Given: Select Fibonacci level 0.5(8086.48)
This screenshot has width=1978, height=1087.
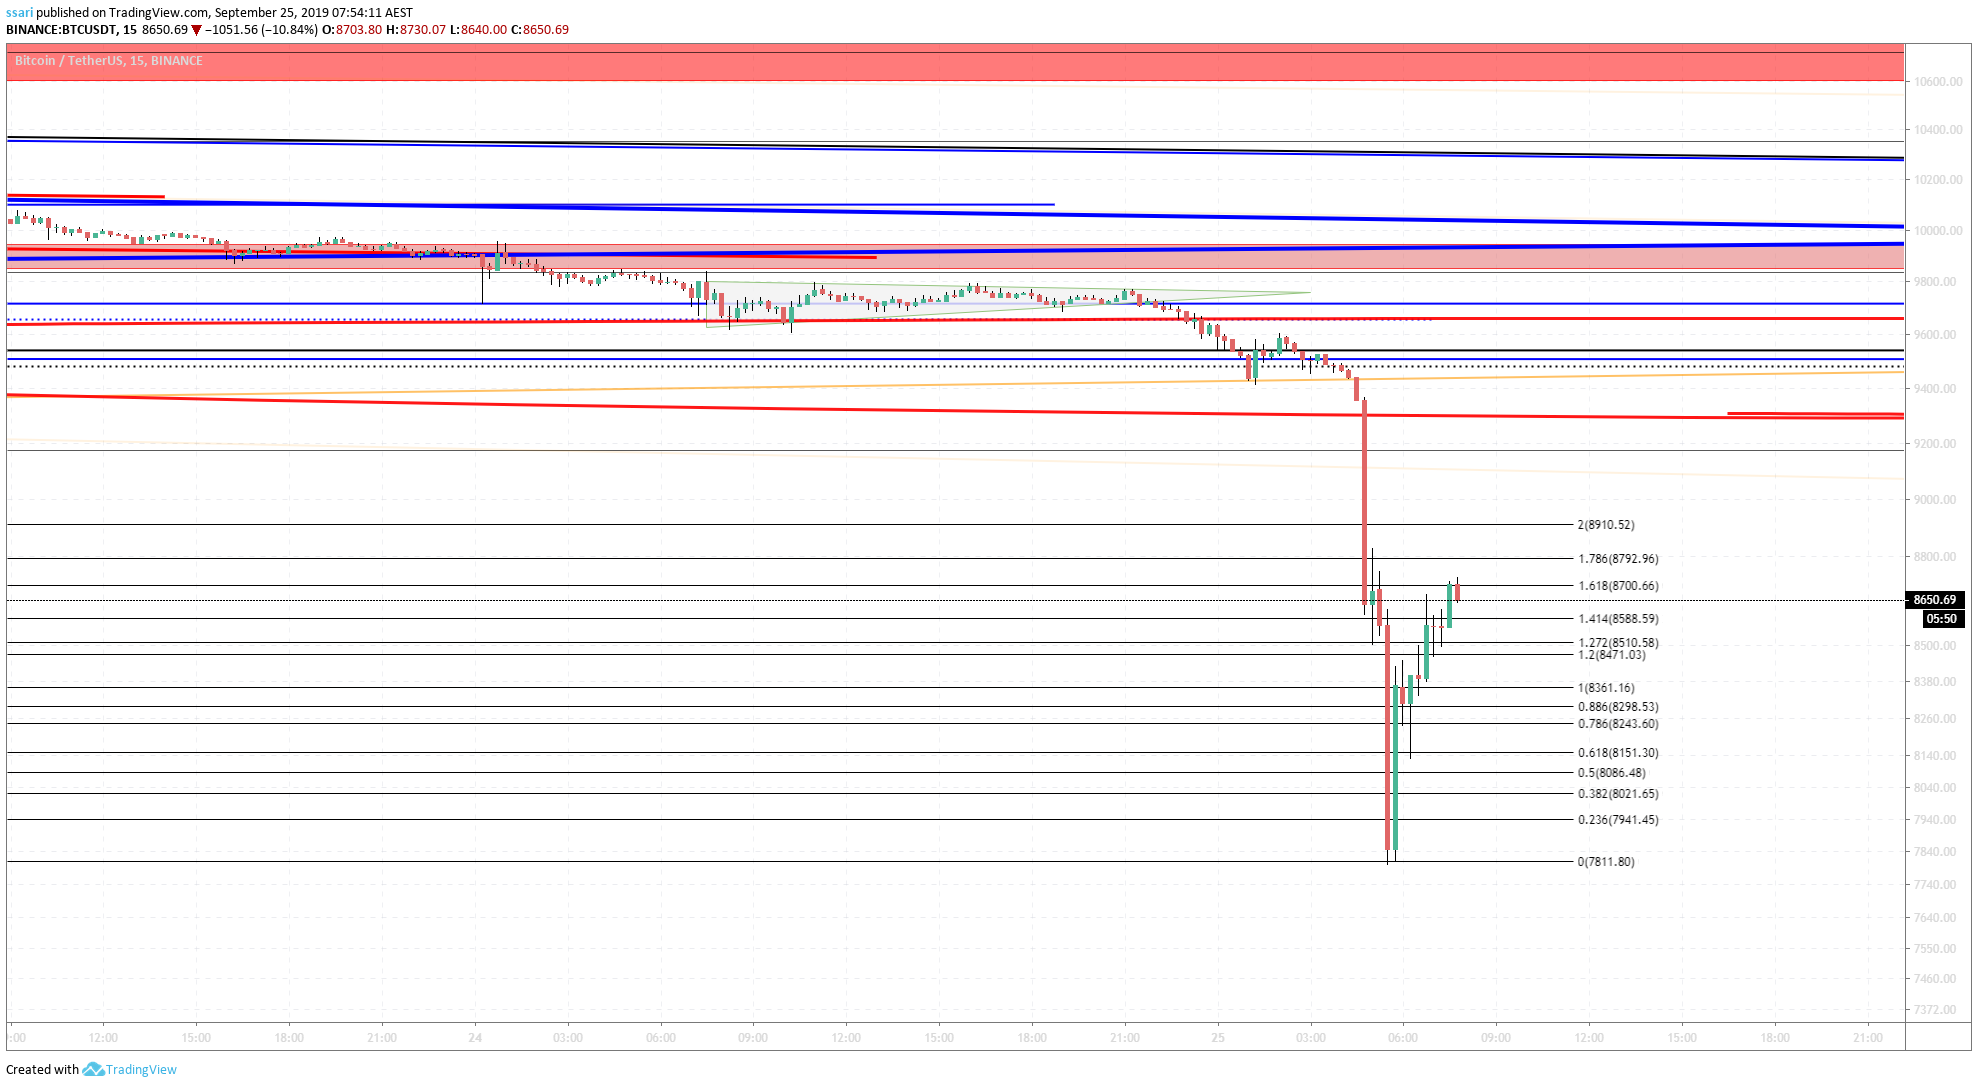Looking at the screenshot, I should pyautogui.click(x=1611, y=773).
